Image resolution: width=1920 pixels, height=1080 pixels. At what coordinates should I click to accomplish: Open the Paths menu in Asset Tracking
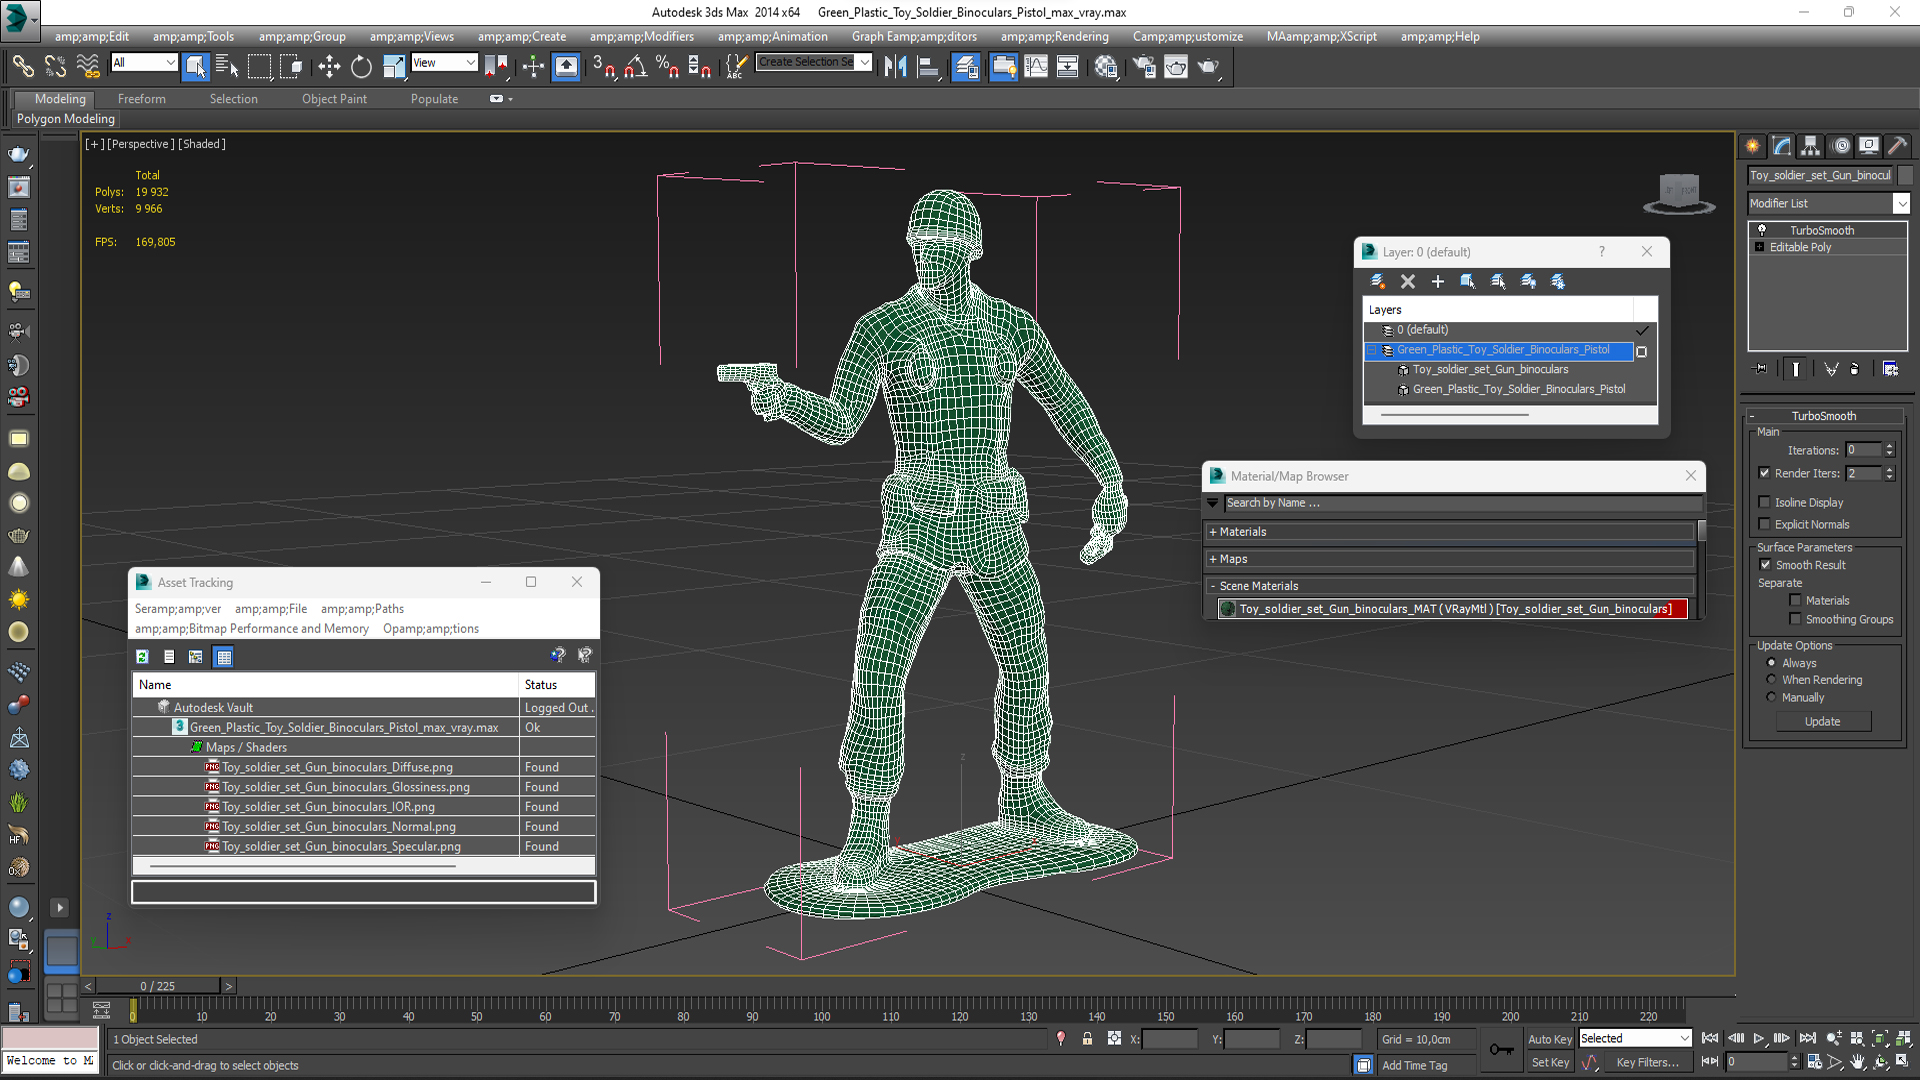pos(362,609)
